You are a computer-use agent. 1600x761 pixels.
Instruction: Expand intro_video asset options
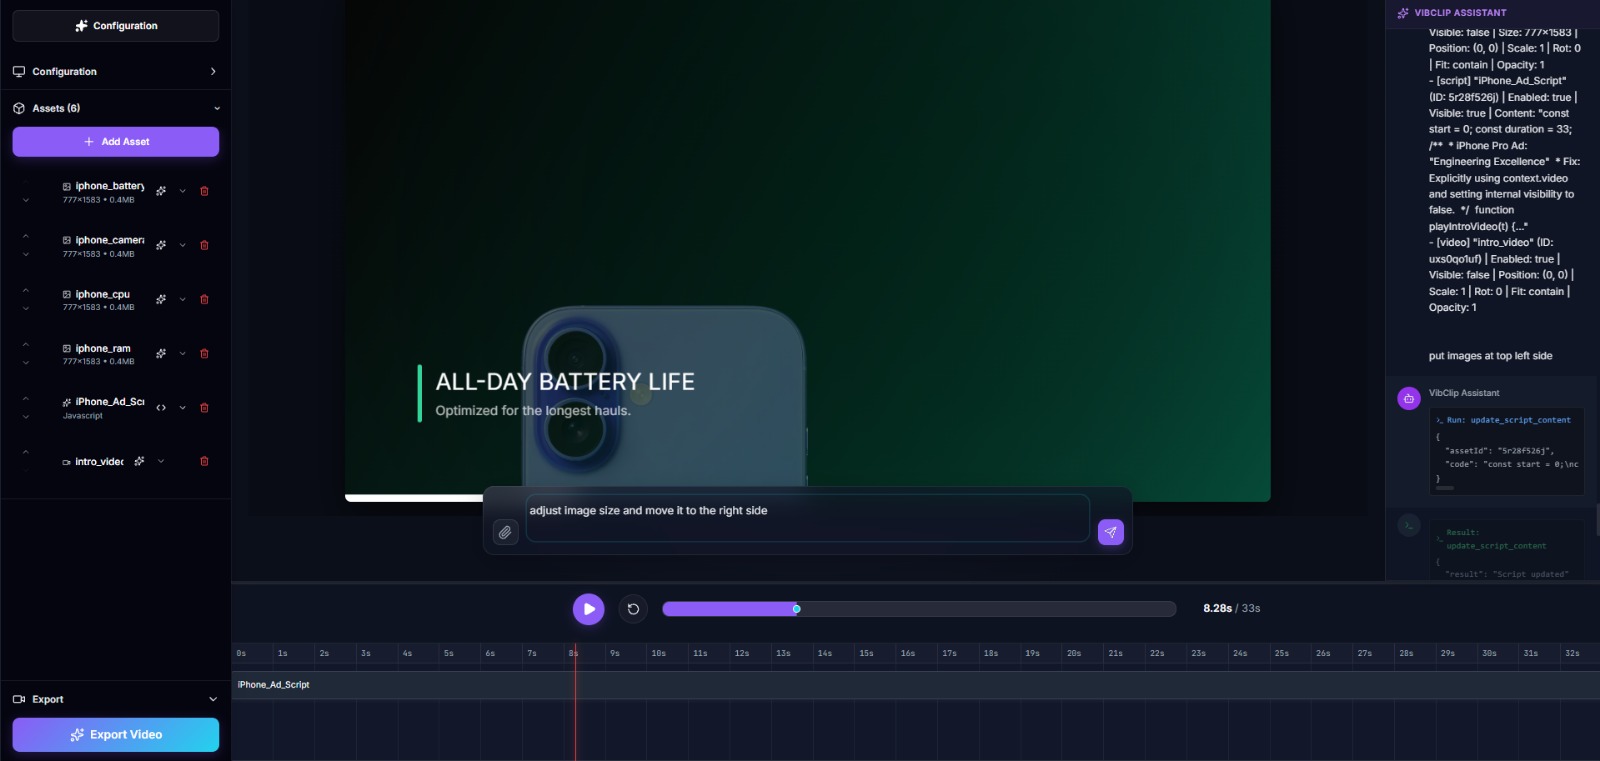[x=161, y=461]
